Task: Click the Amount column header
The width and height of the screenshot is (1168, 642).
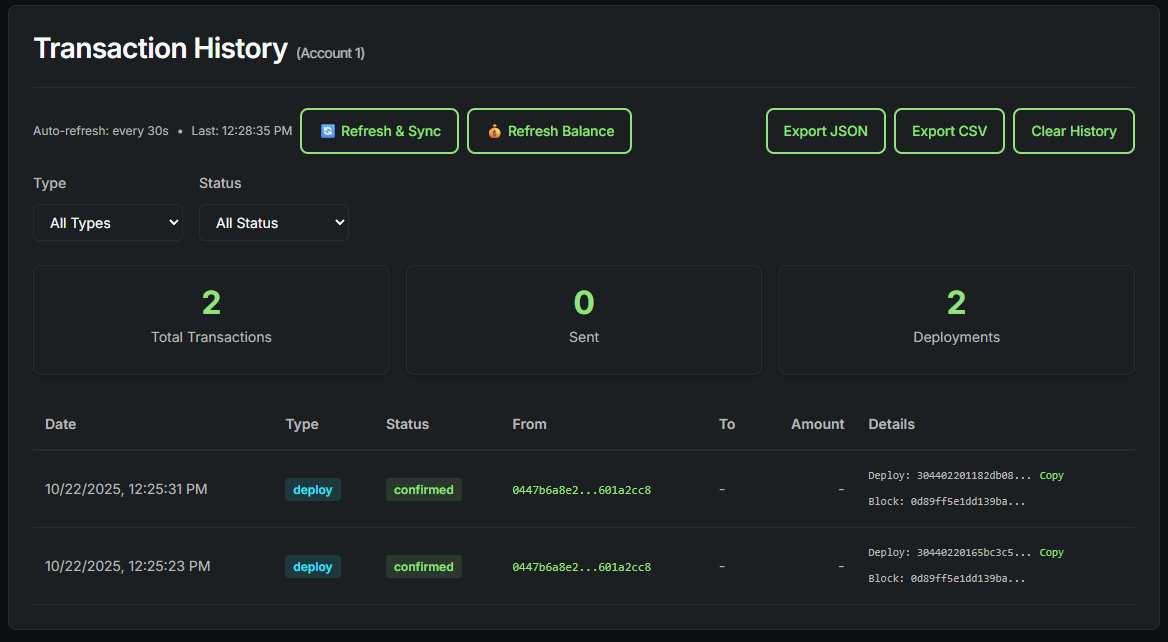Action: click(817, 424)
